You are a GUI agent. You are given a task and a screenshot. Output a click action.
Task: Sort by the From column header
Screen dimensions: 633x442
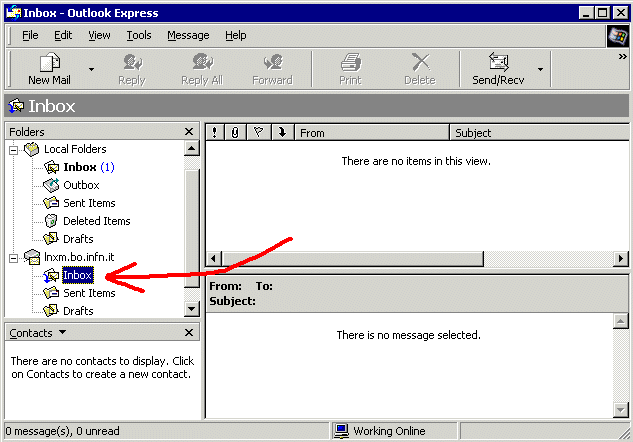(372, 132)
